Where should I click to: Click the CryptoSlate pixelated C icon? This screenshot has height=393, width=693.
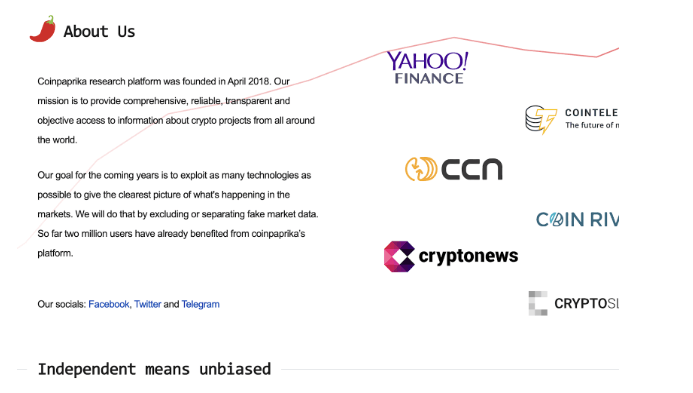click(538, 303)
